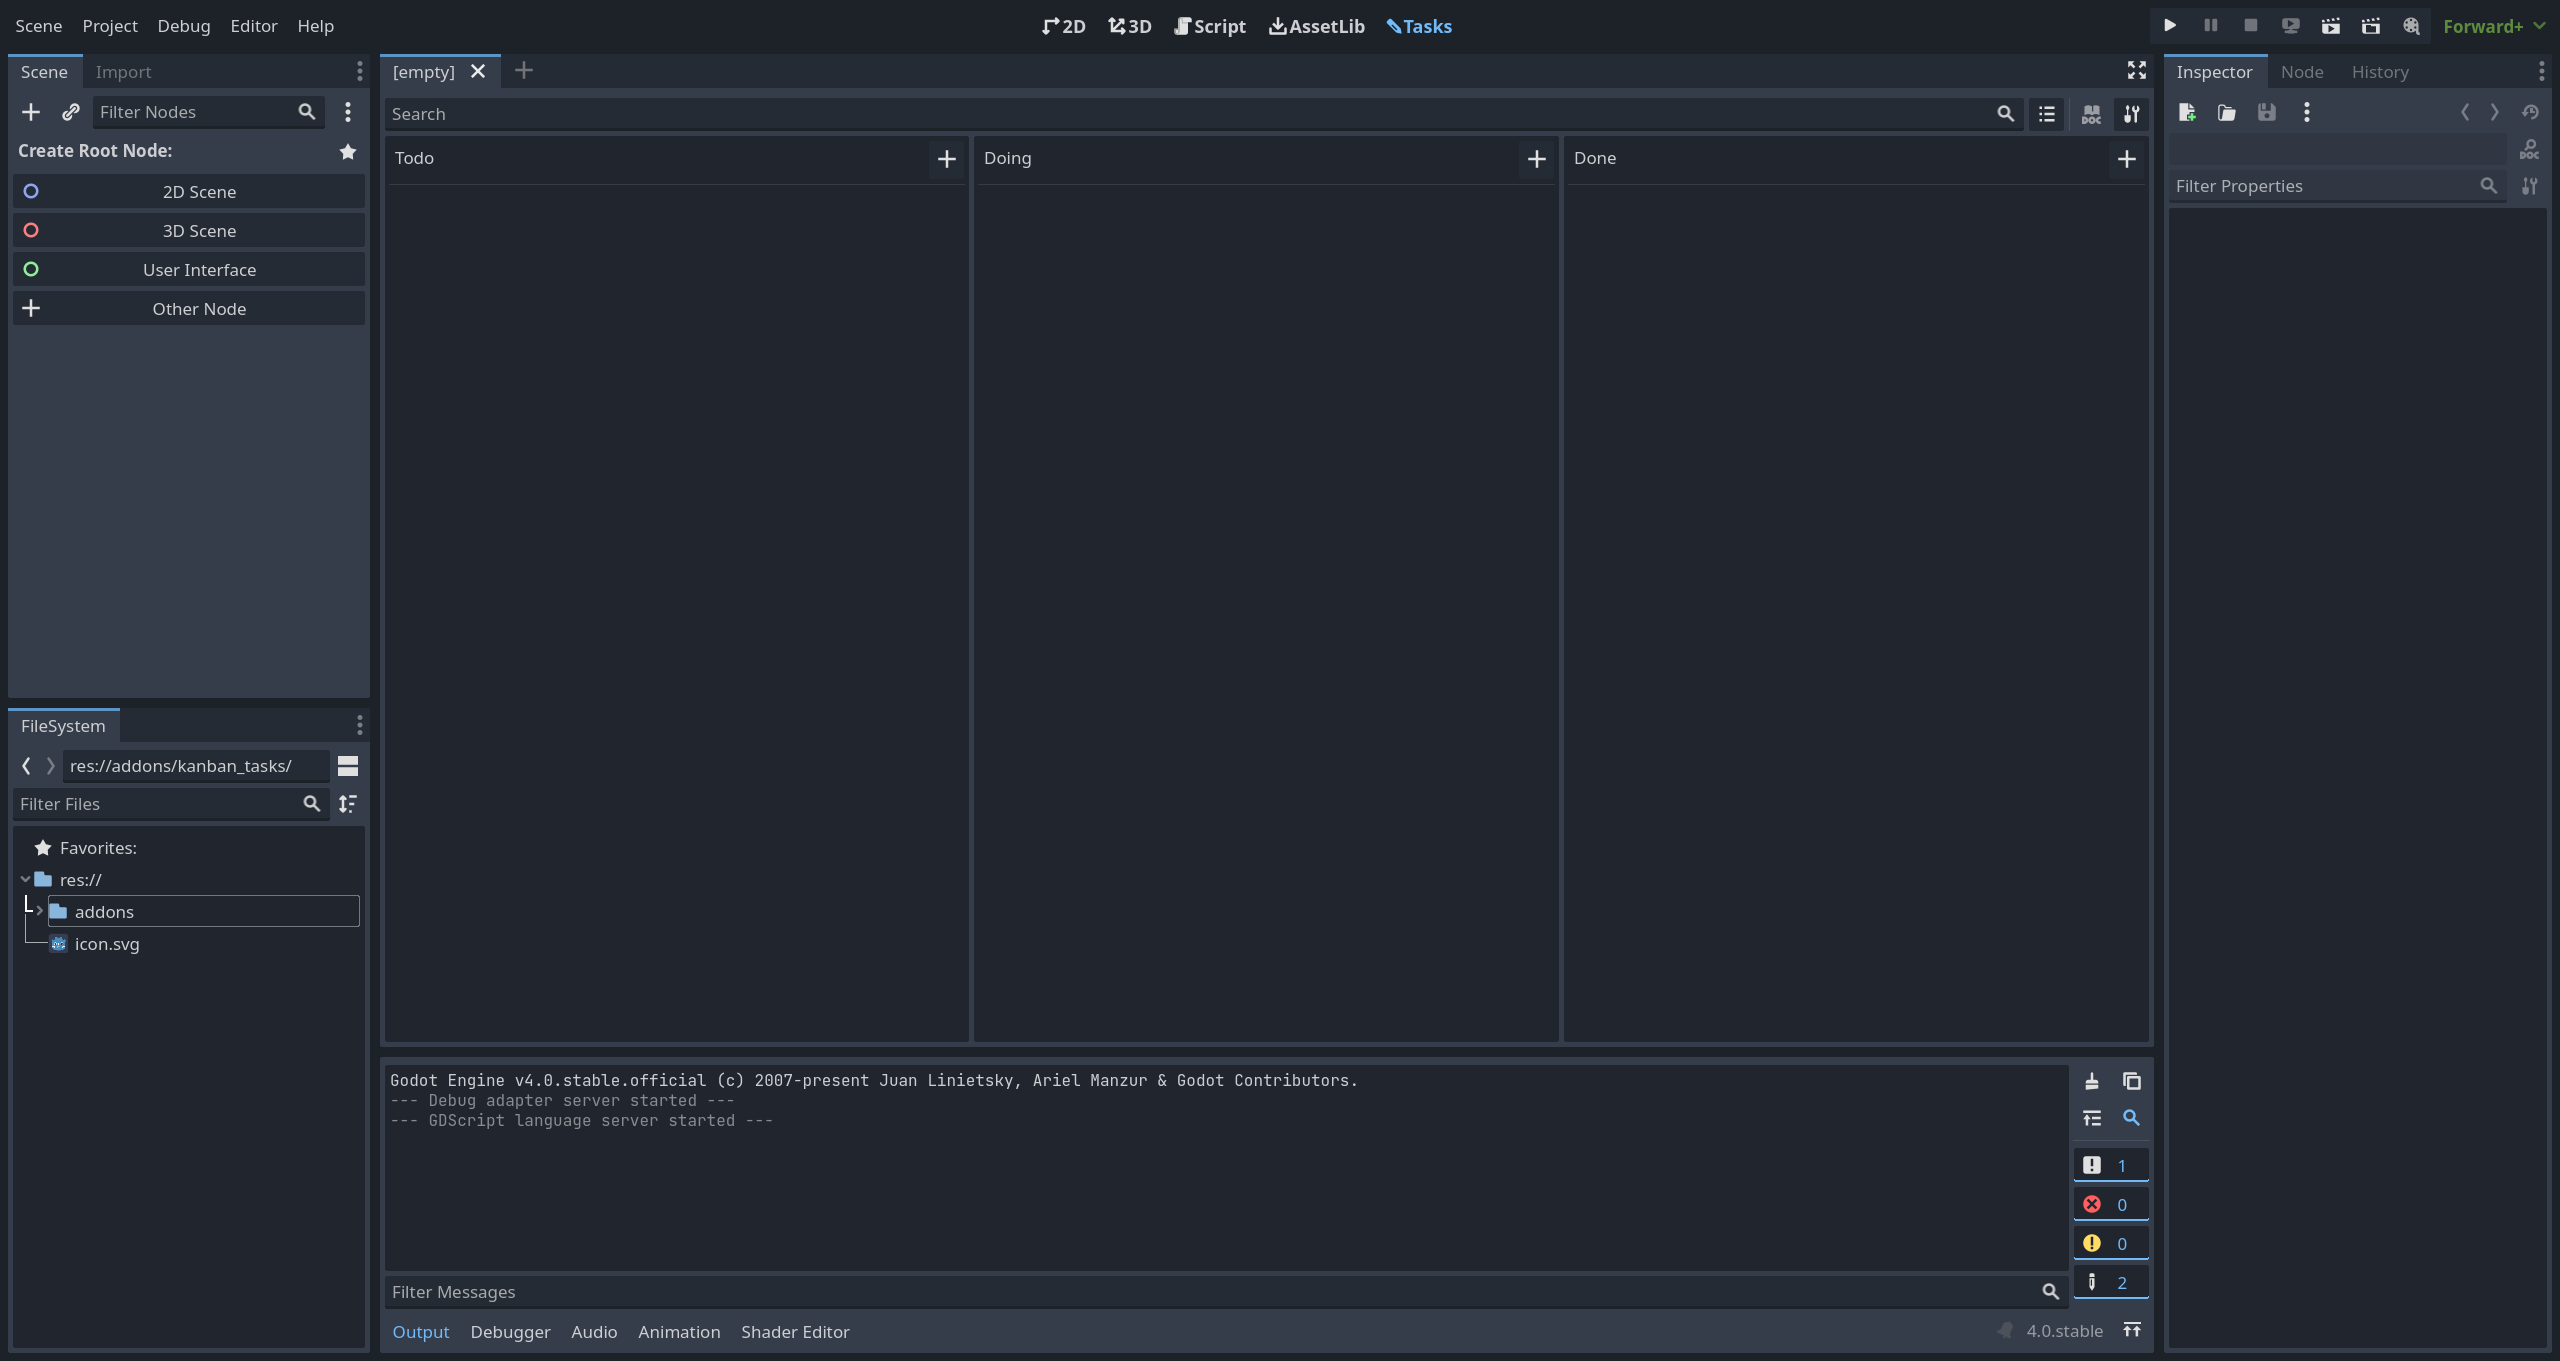Viewport: 2560px width, 1361px height.
Task: Click the instance scene link icon
Action: click(x=70, y=112)
